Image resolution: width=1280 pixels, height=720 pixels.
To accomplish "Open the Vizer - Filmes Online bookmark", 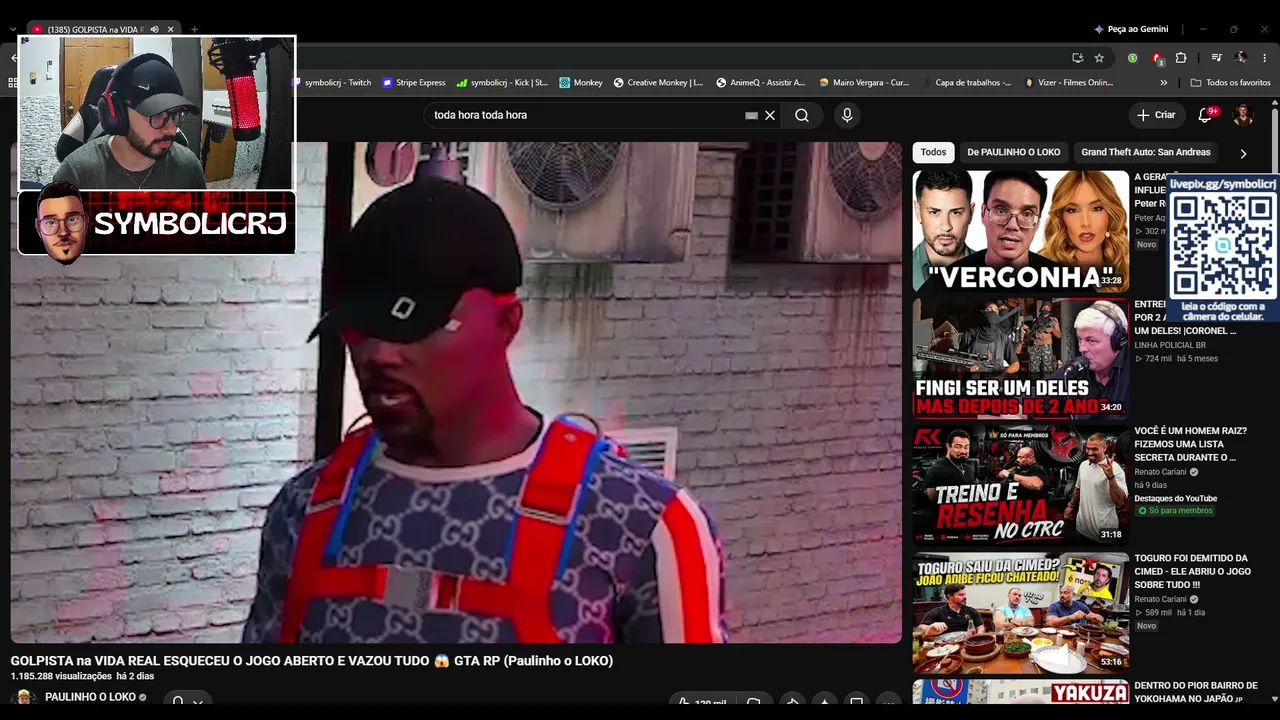I will tap(1069, 83).
